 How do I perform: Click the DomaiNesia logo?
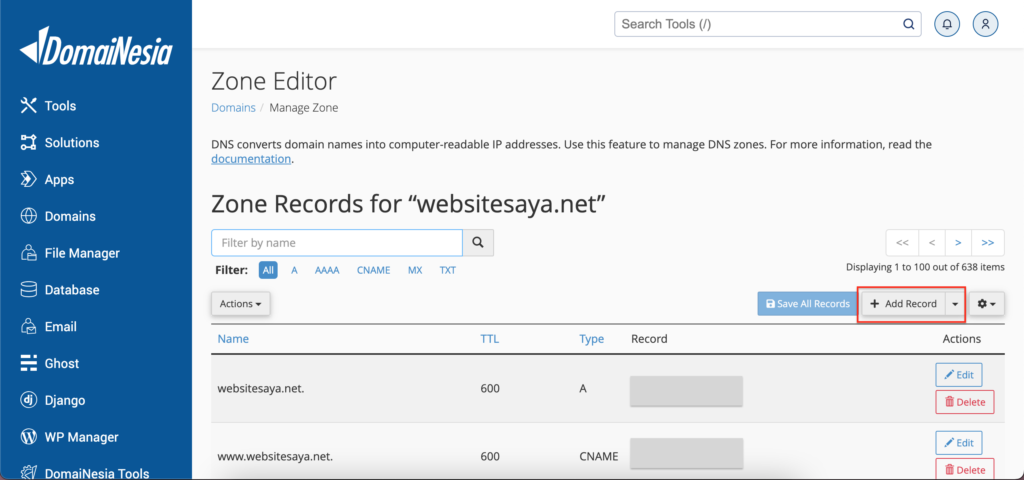pyautogui.click(x=96, y=46)
